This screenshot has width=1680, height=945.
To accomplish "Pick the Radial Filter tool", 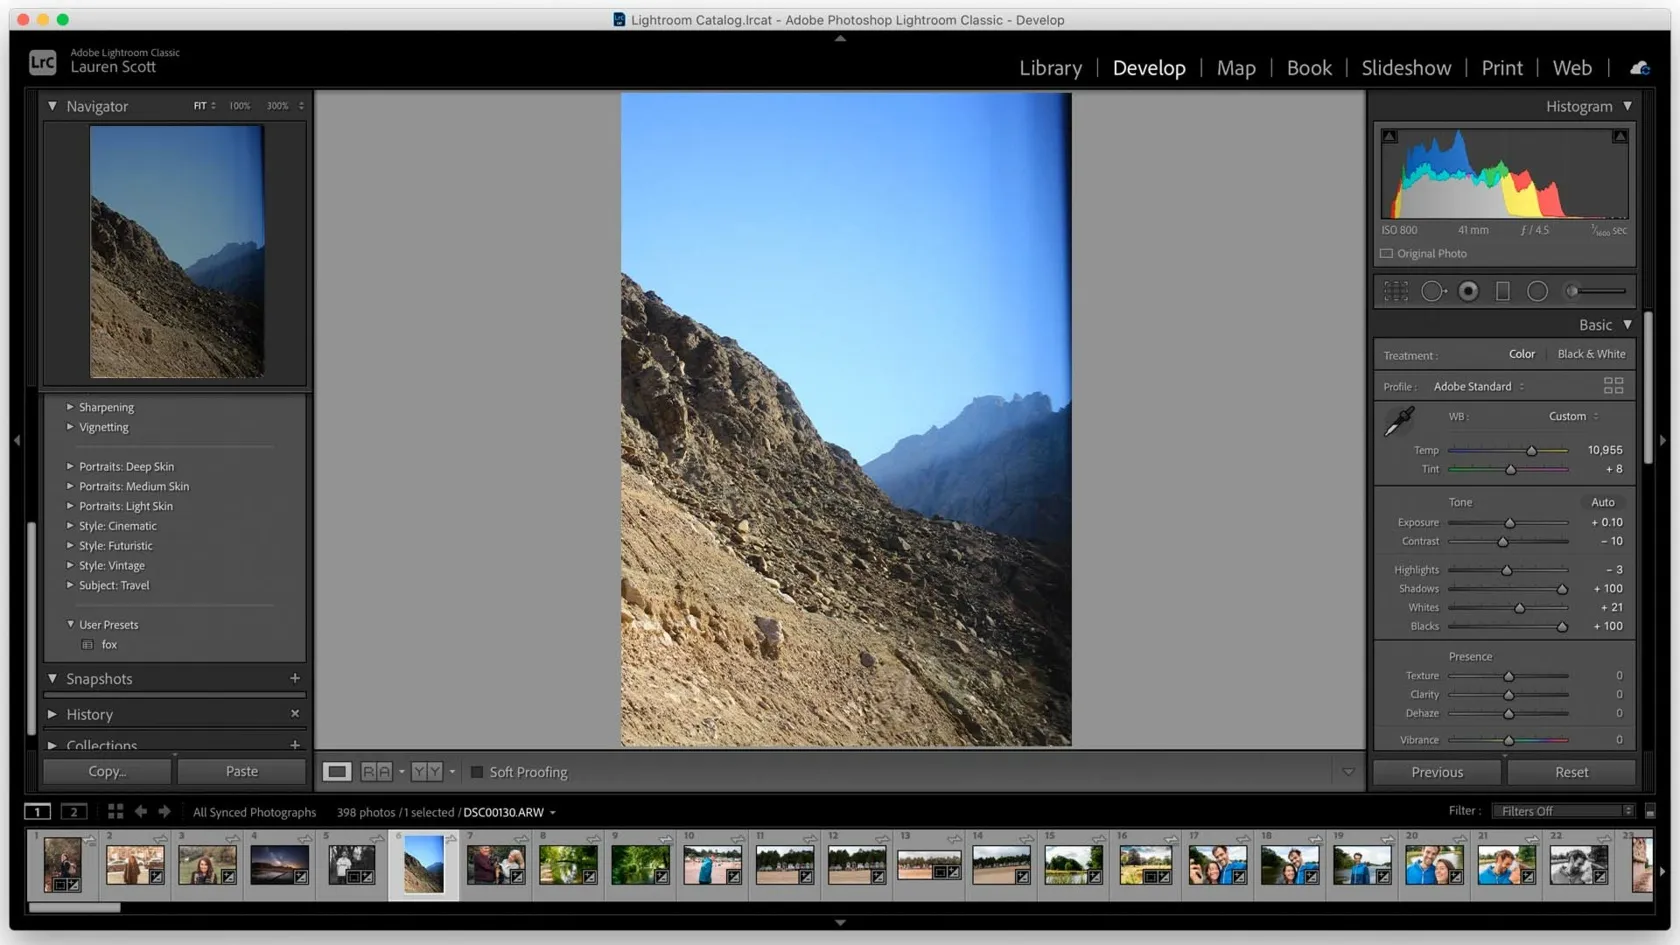I will [x=1537, y=291].
